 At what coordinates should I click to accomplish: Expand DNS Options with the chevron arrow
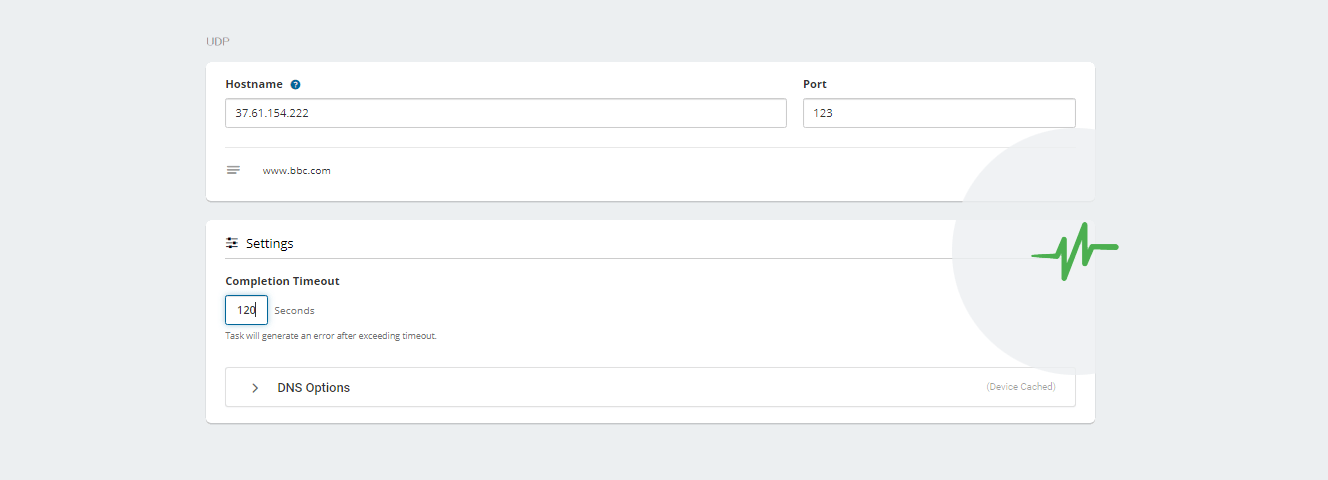255,388
